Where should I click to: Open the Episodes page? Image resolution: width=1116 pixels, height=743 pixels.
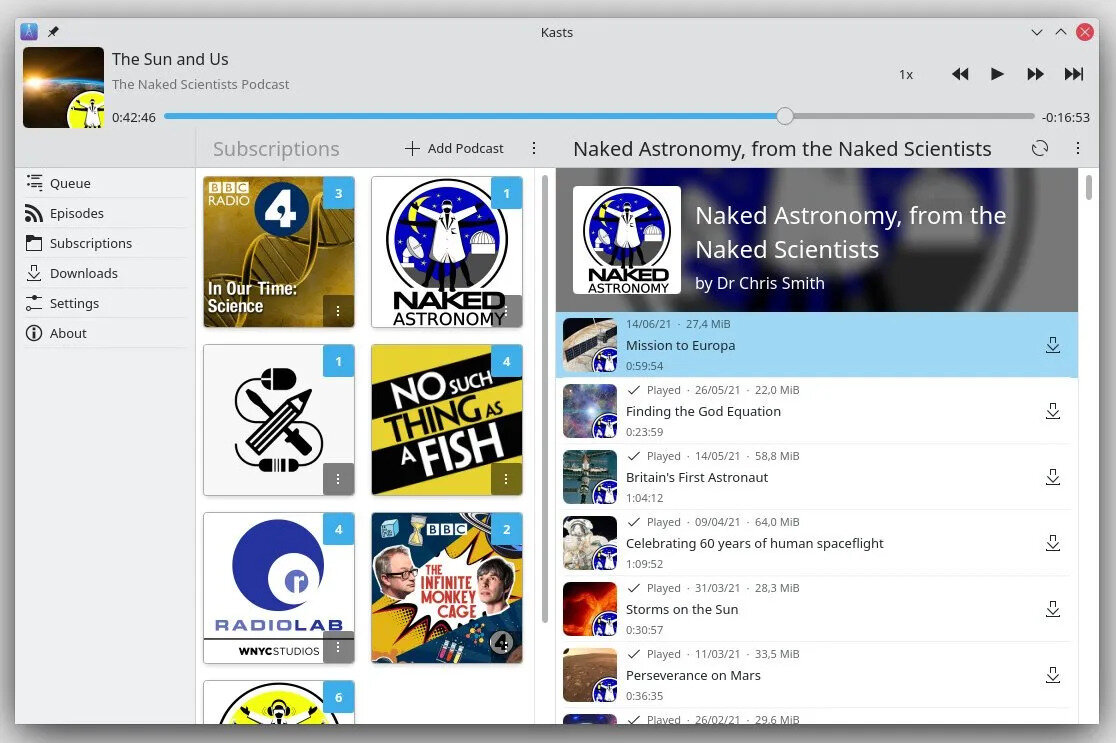105,213
